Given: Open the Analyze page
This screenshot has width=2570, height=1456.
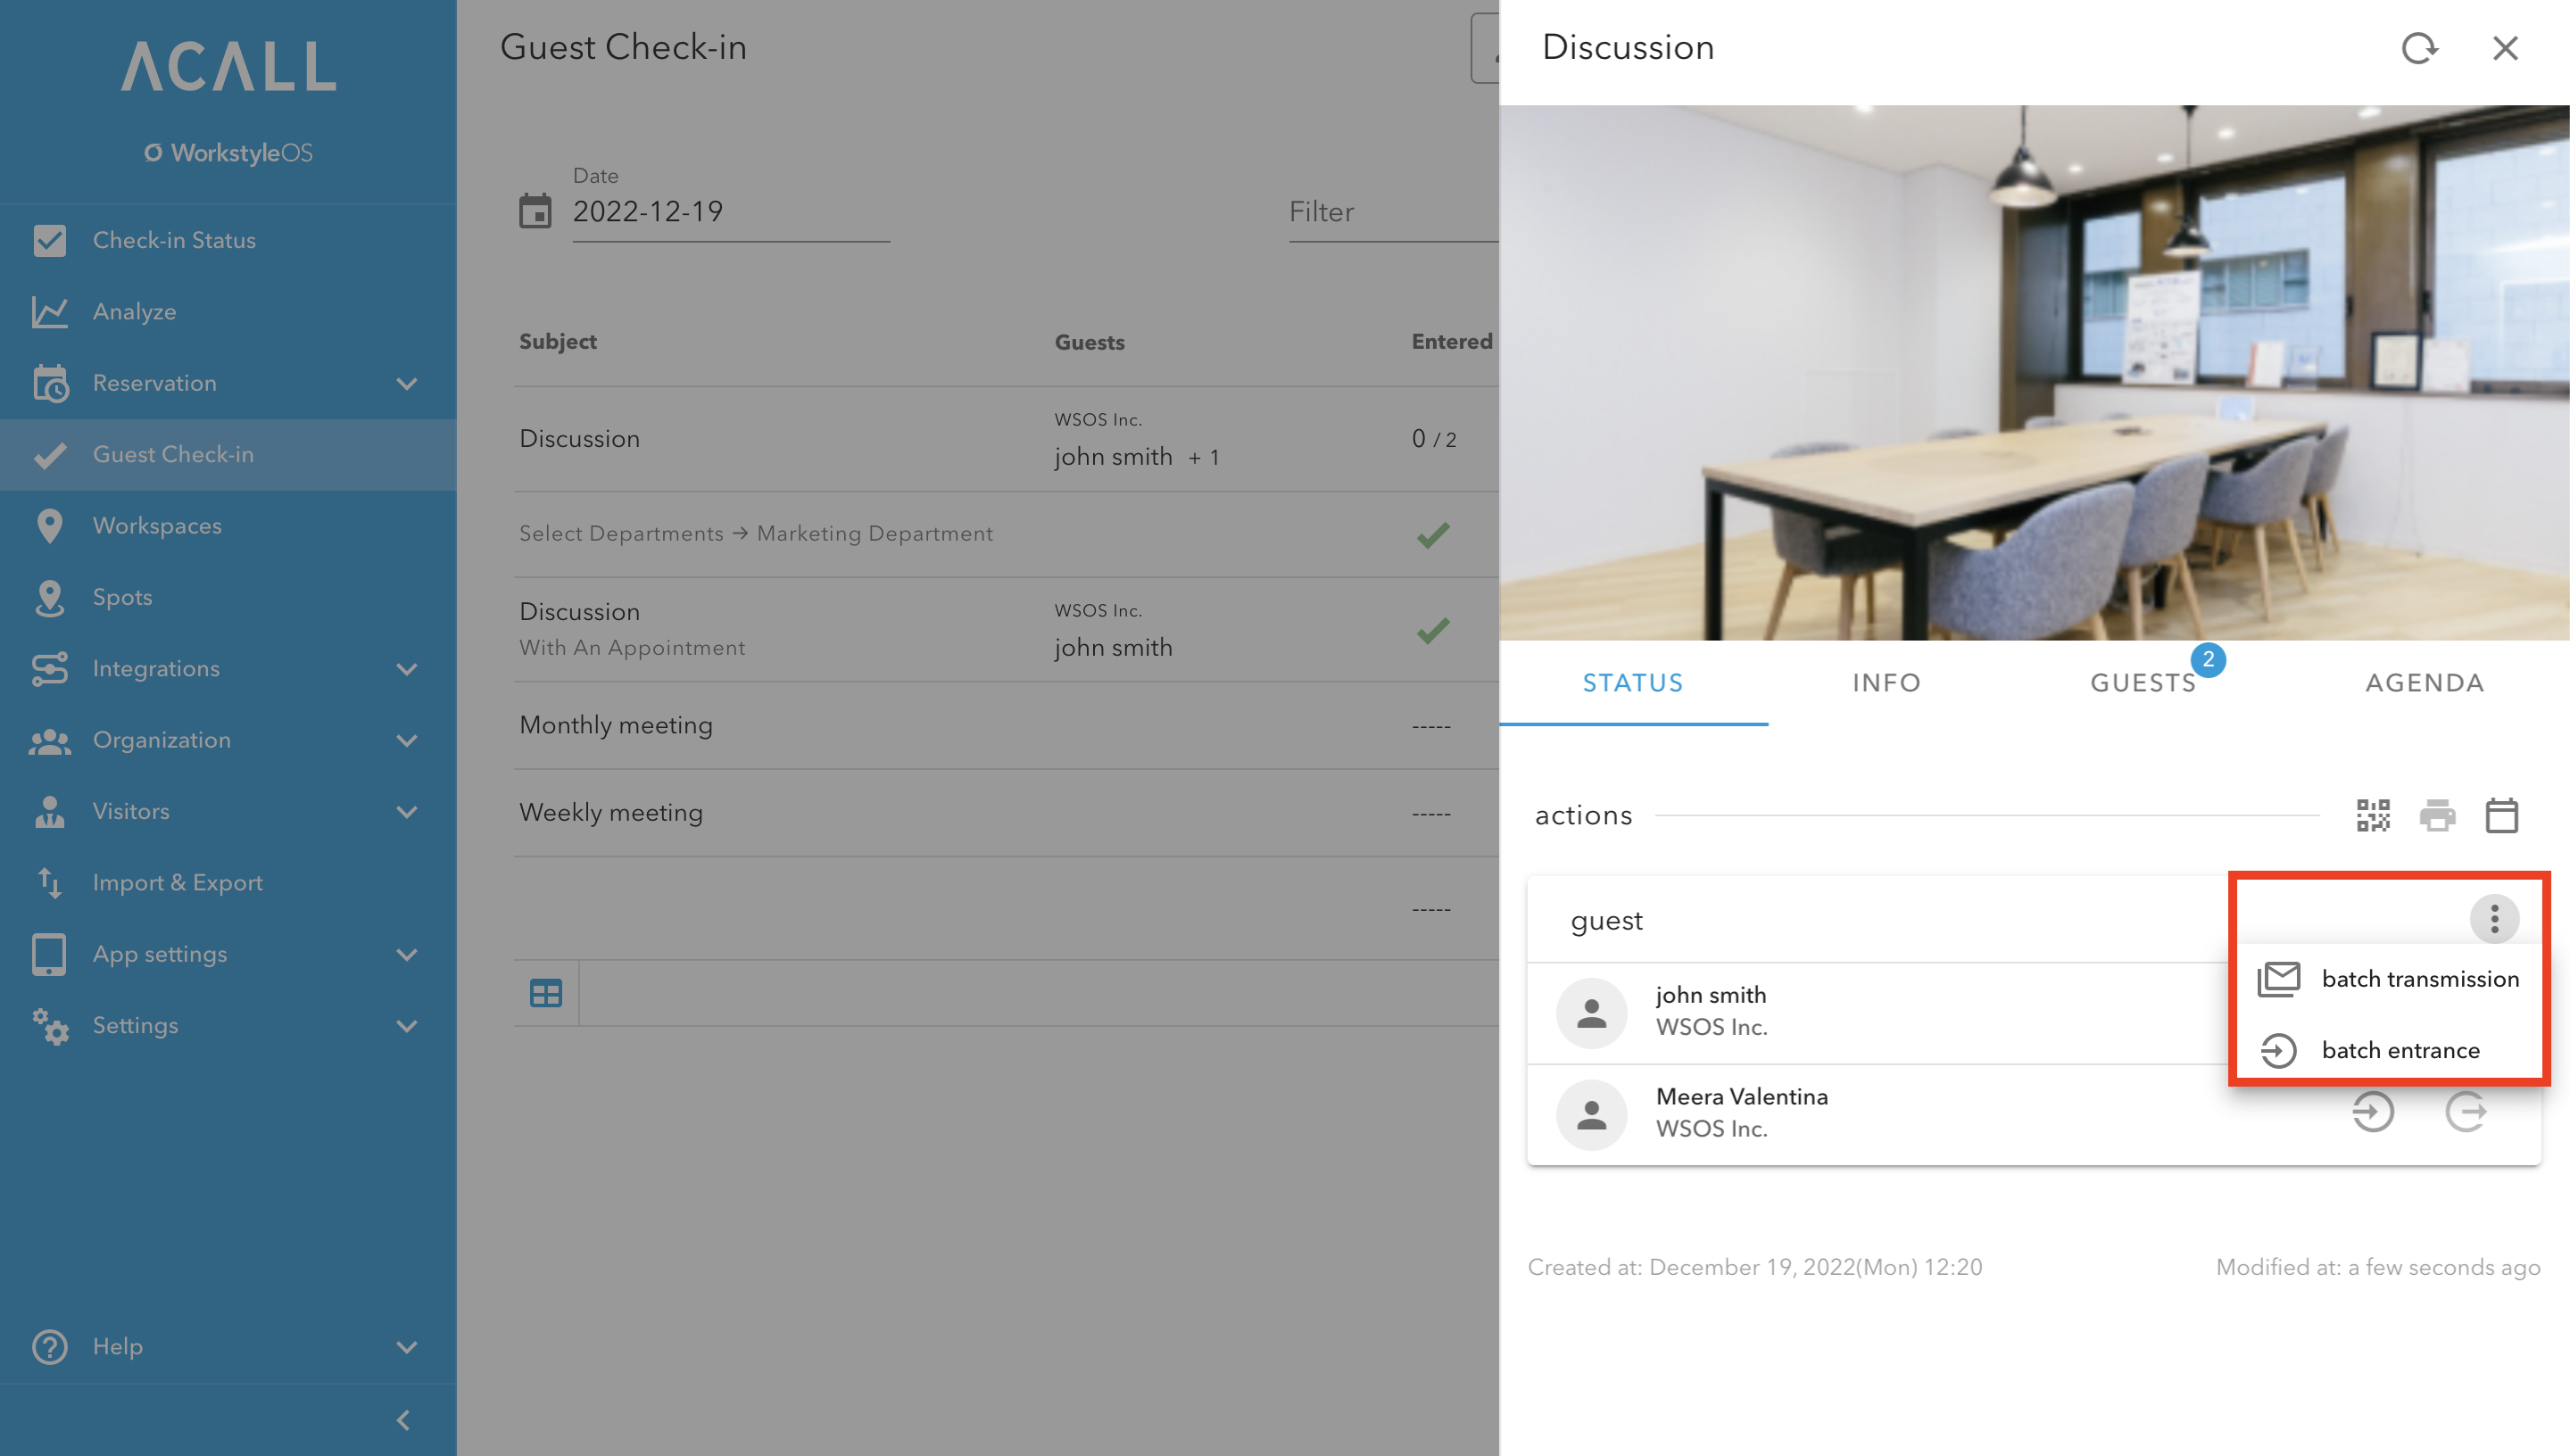Looking at the screenshot, I should (228, 311).
